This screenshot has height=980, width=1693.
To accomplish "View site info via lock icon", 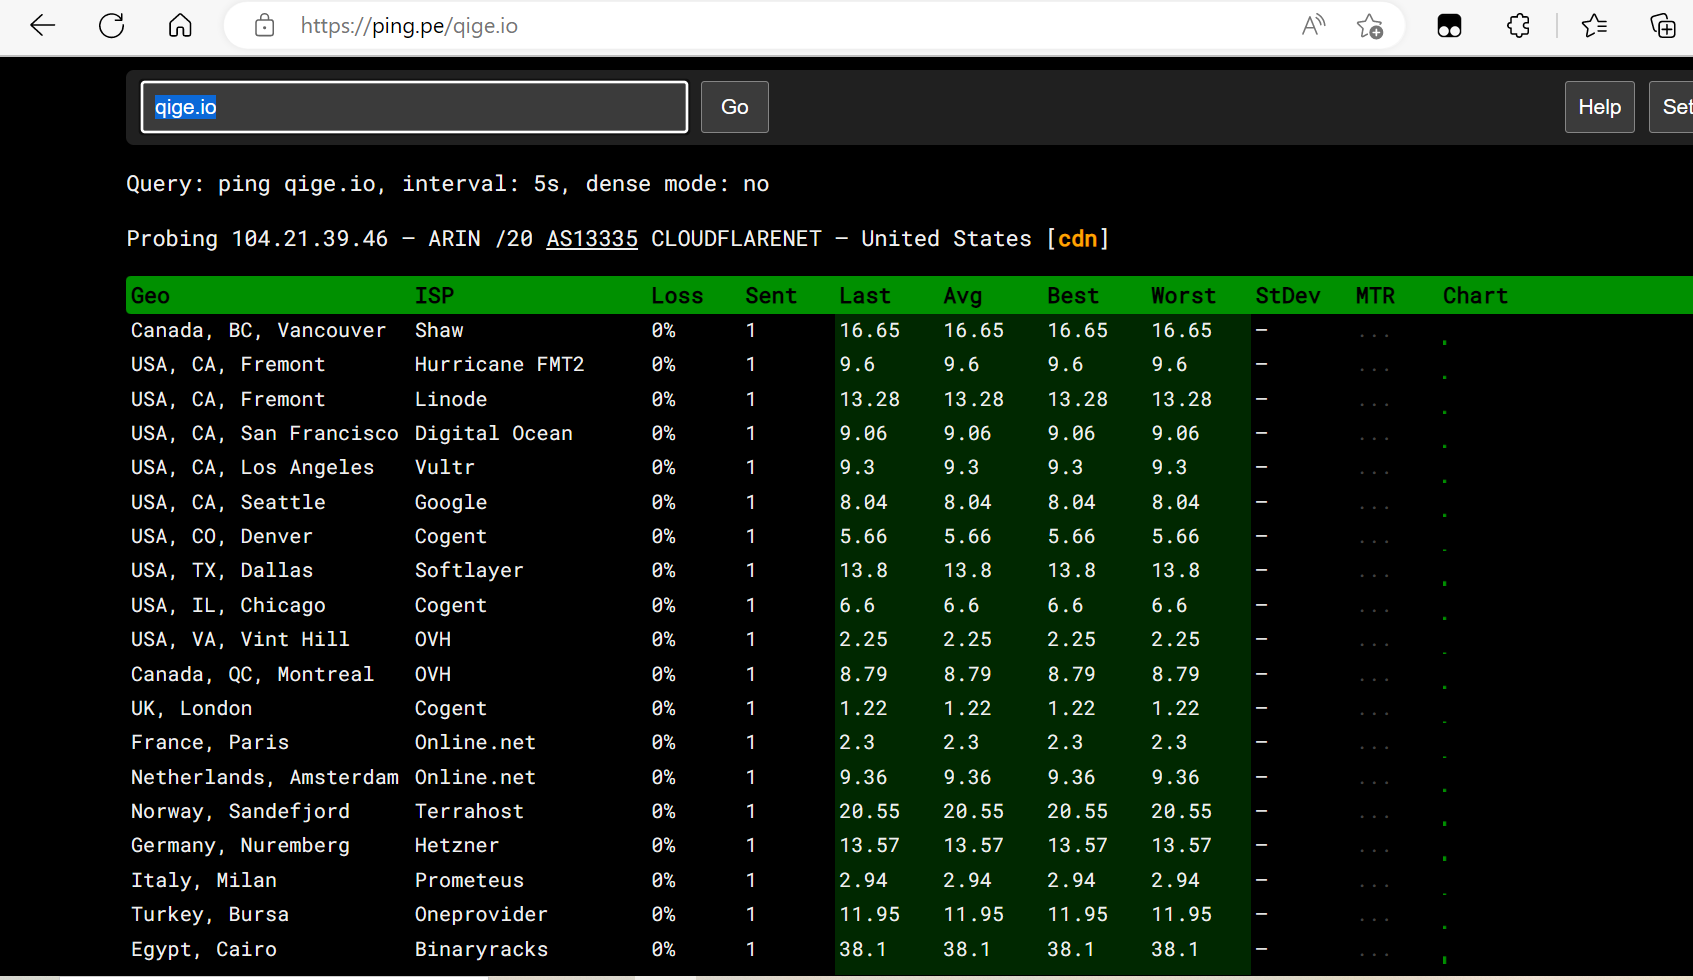I will coord(264,26).
